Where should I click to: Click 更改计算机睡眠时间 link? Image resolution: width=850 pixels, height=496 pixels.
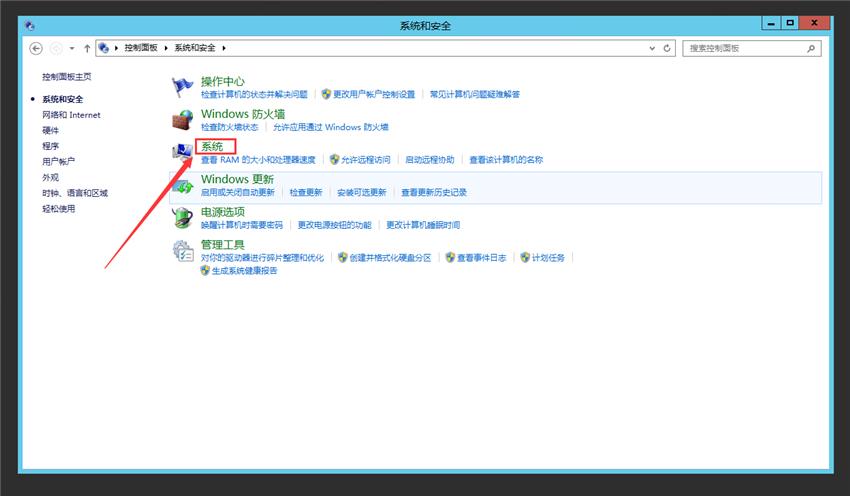[423, 225]
